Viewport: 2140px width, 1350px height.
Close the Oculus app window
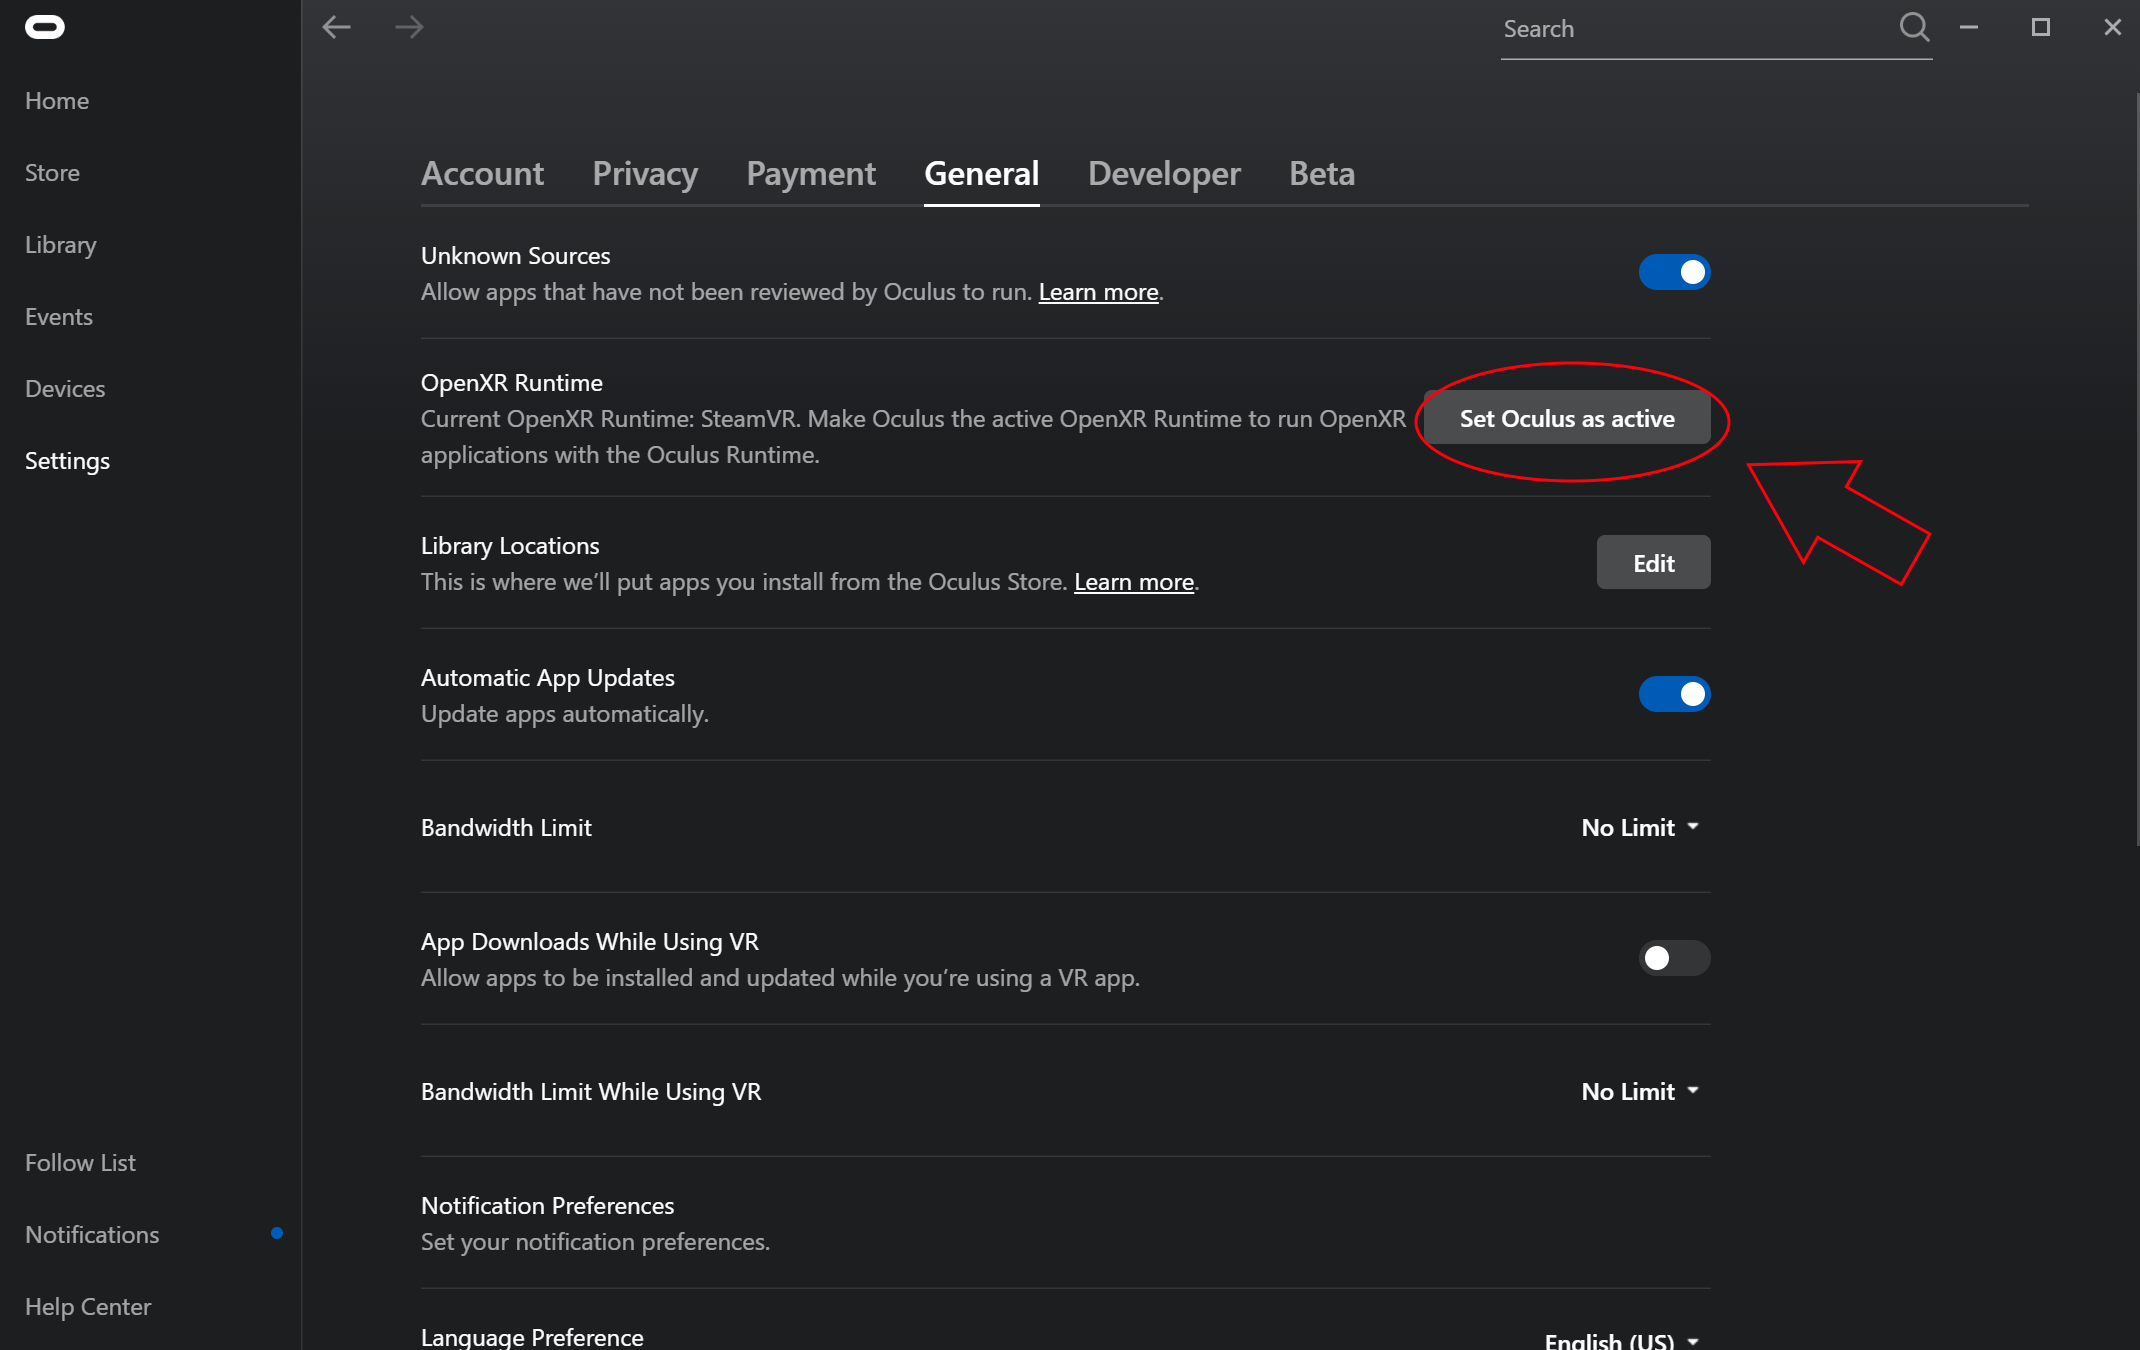2112,27
